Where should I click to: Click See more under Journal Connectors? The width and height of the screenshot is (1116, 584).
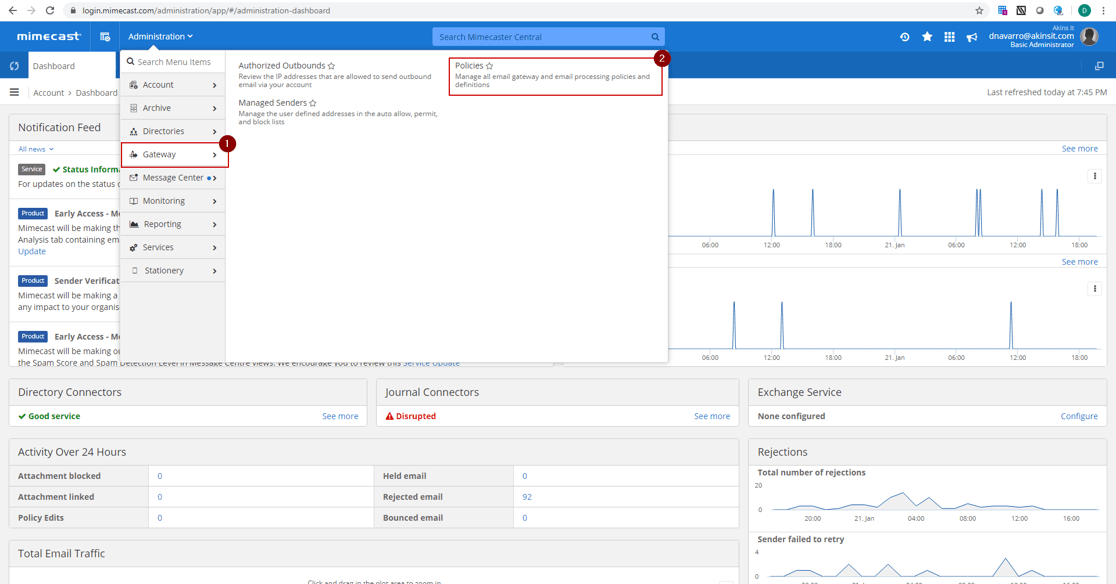point(711,416)
